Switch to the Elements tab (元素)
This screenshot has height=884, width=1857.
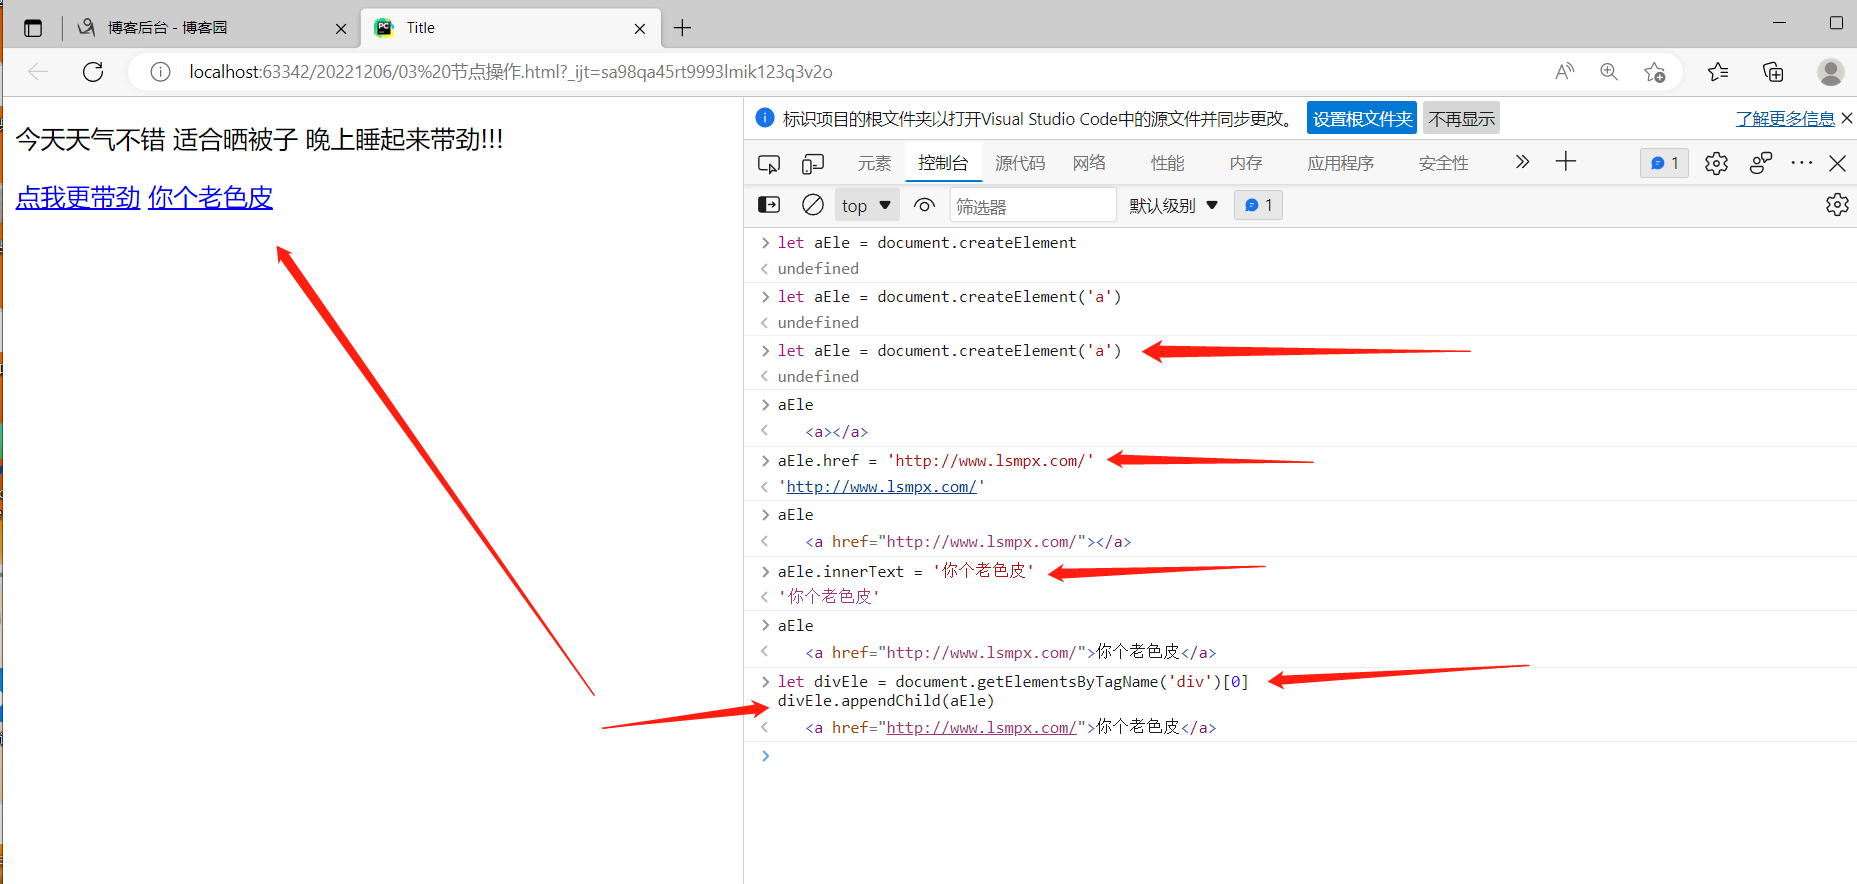click(x=874, y=163)
